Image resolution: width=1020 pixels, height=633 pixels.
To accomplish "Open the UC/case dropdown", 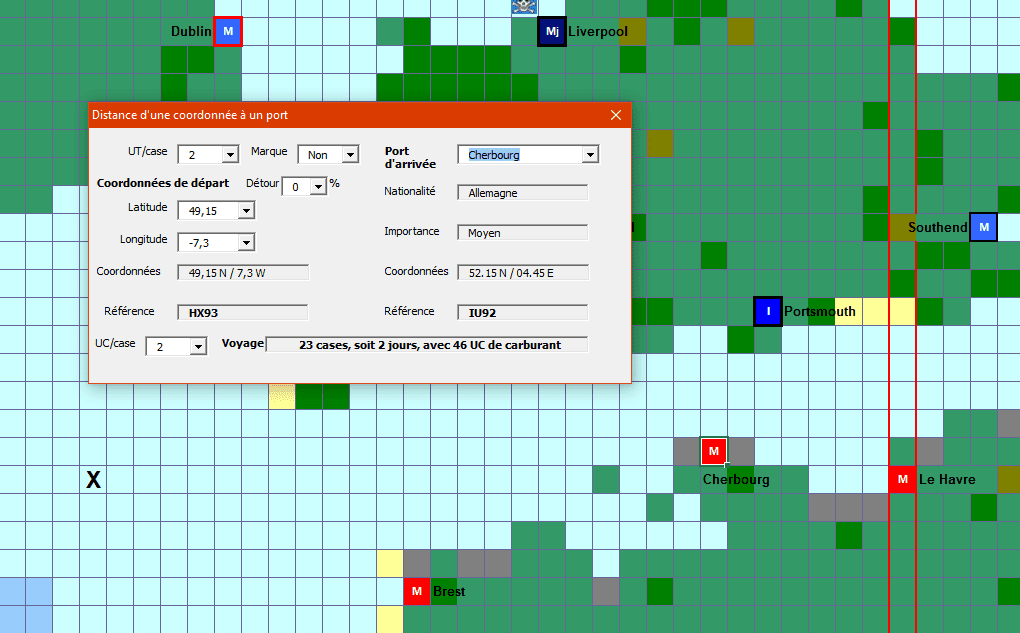I will coord(198,347).
